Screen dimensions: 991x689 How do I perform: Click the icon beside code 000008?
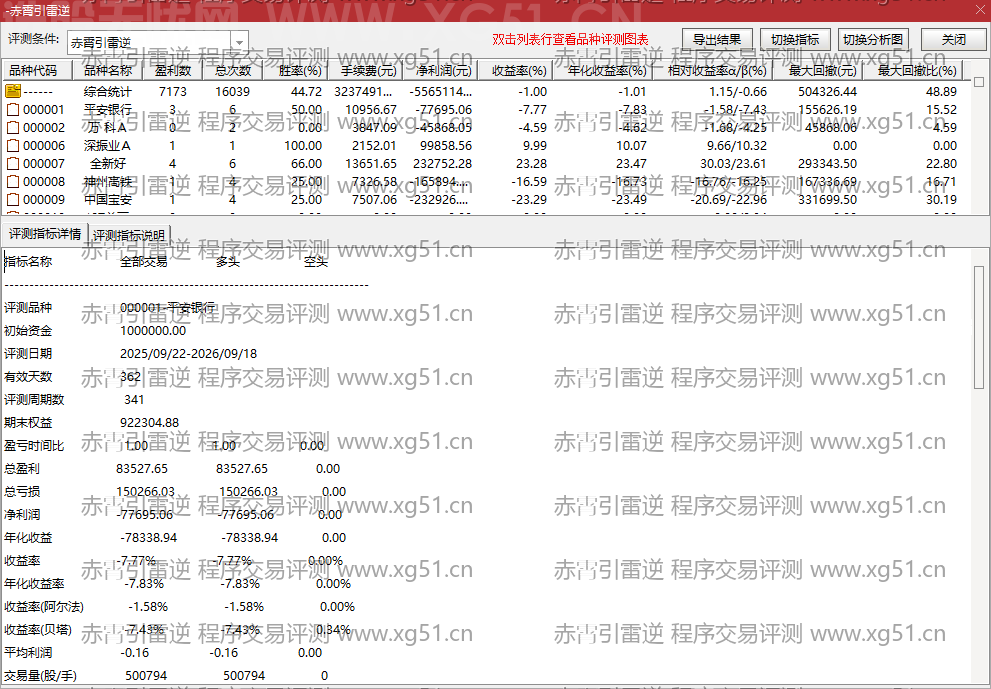(13, 182)
